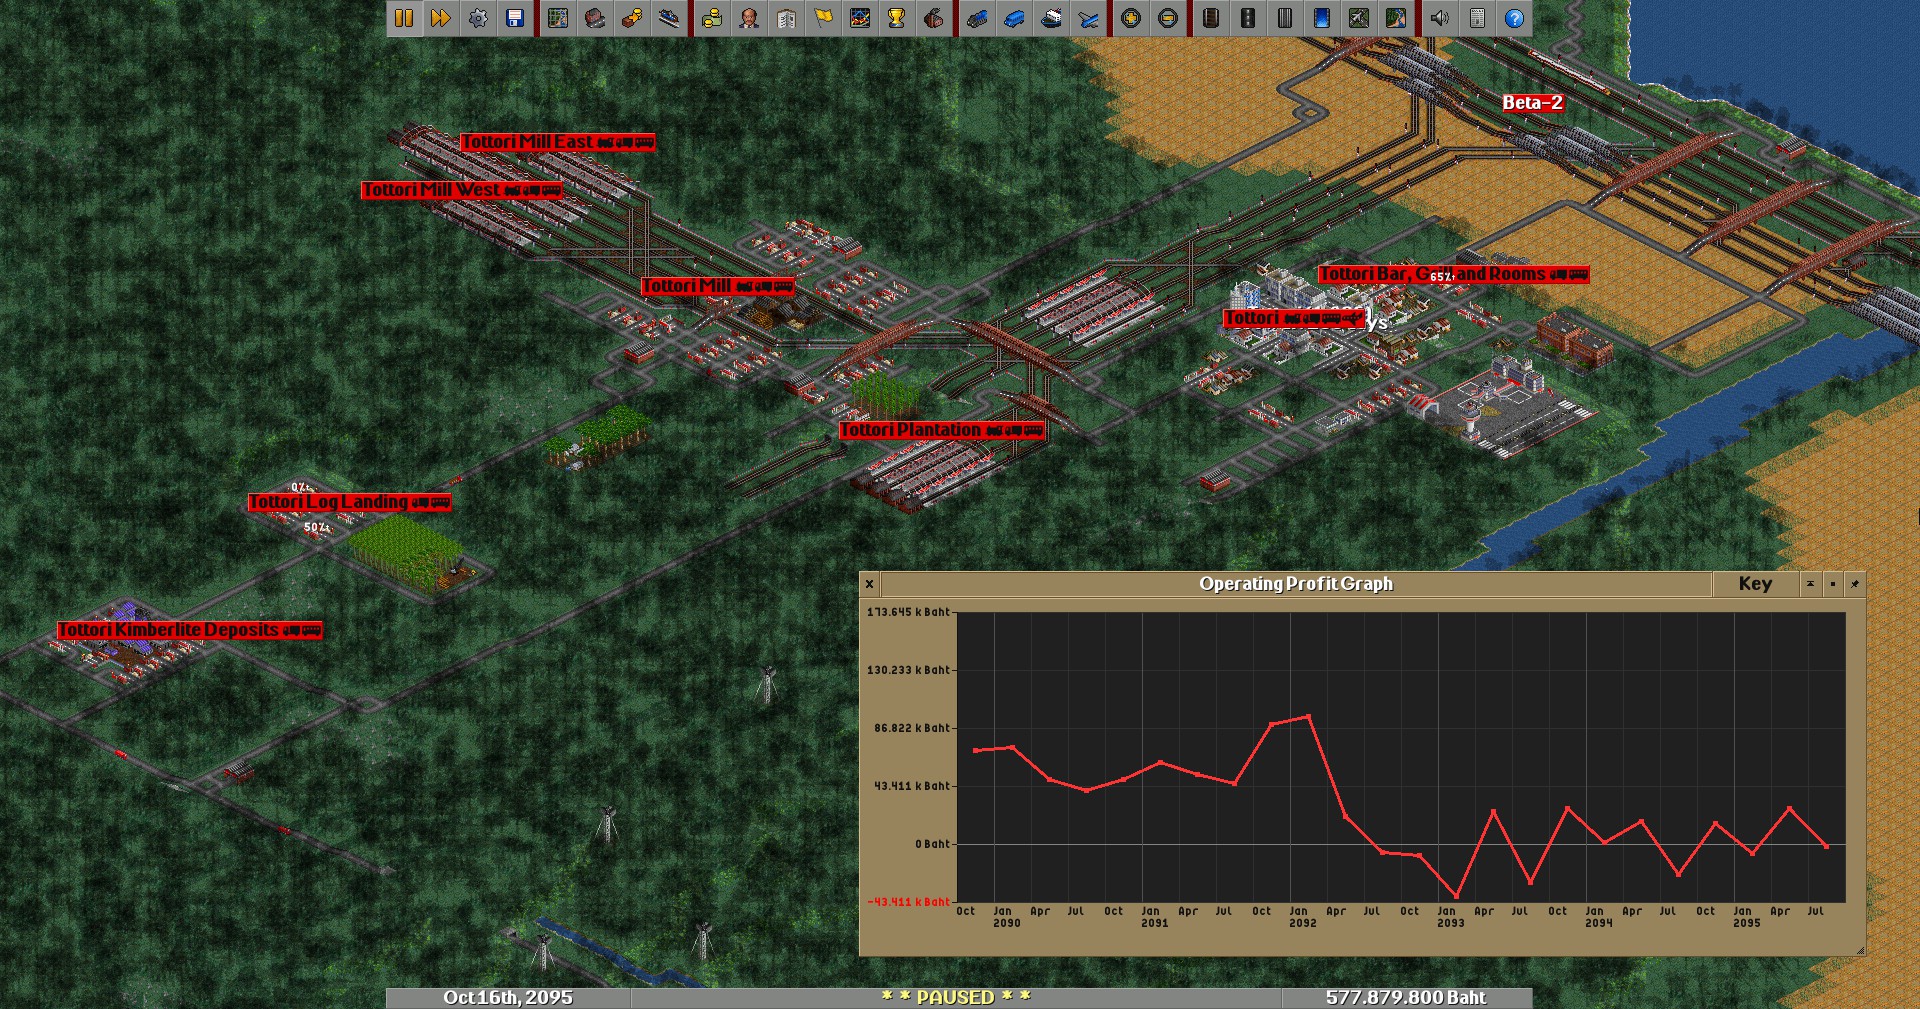
Task: Open the graphs menu icon
Action: coord(860,18)
